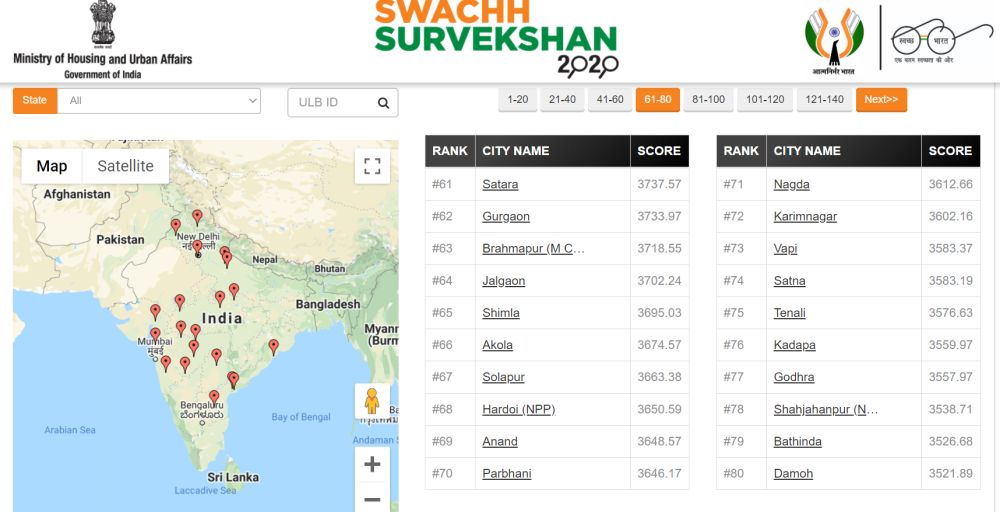Go to ranks 21-40 page

click(x=562, y=99)
